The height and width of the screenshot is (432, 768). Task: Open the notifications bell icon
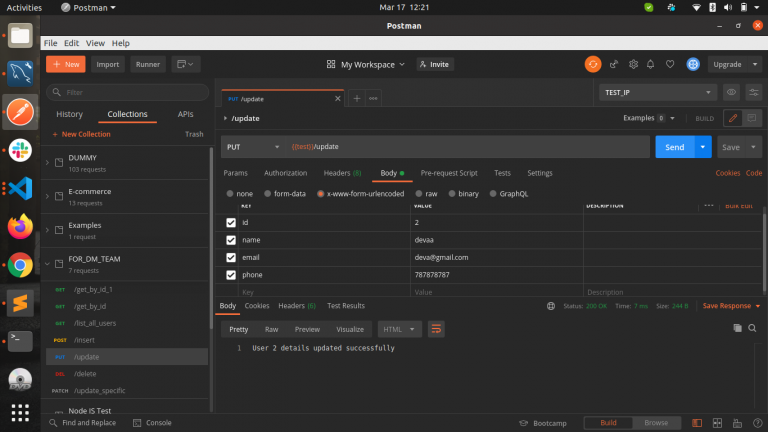tap(650, 64)
